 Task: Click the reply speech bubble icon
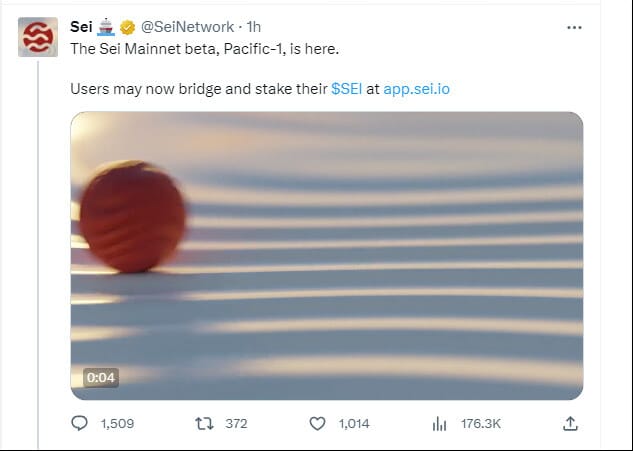81,424
